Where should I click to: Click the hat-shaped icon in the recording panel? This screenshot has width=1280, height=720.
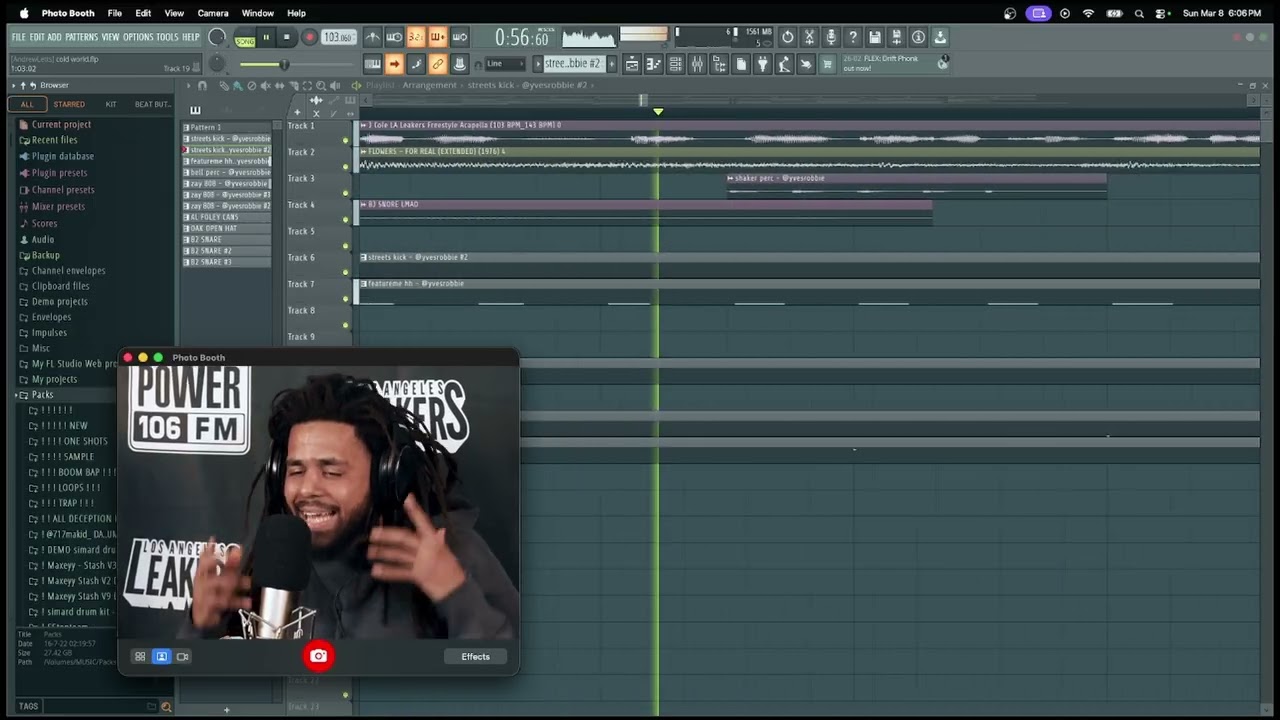[460, 64]
